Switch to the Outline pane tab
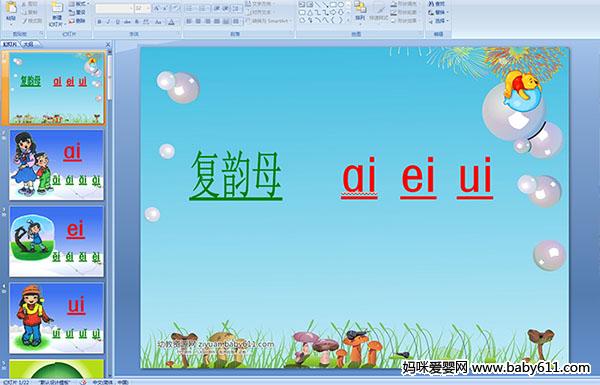 28,44
